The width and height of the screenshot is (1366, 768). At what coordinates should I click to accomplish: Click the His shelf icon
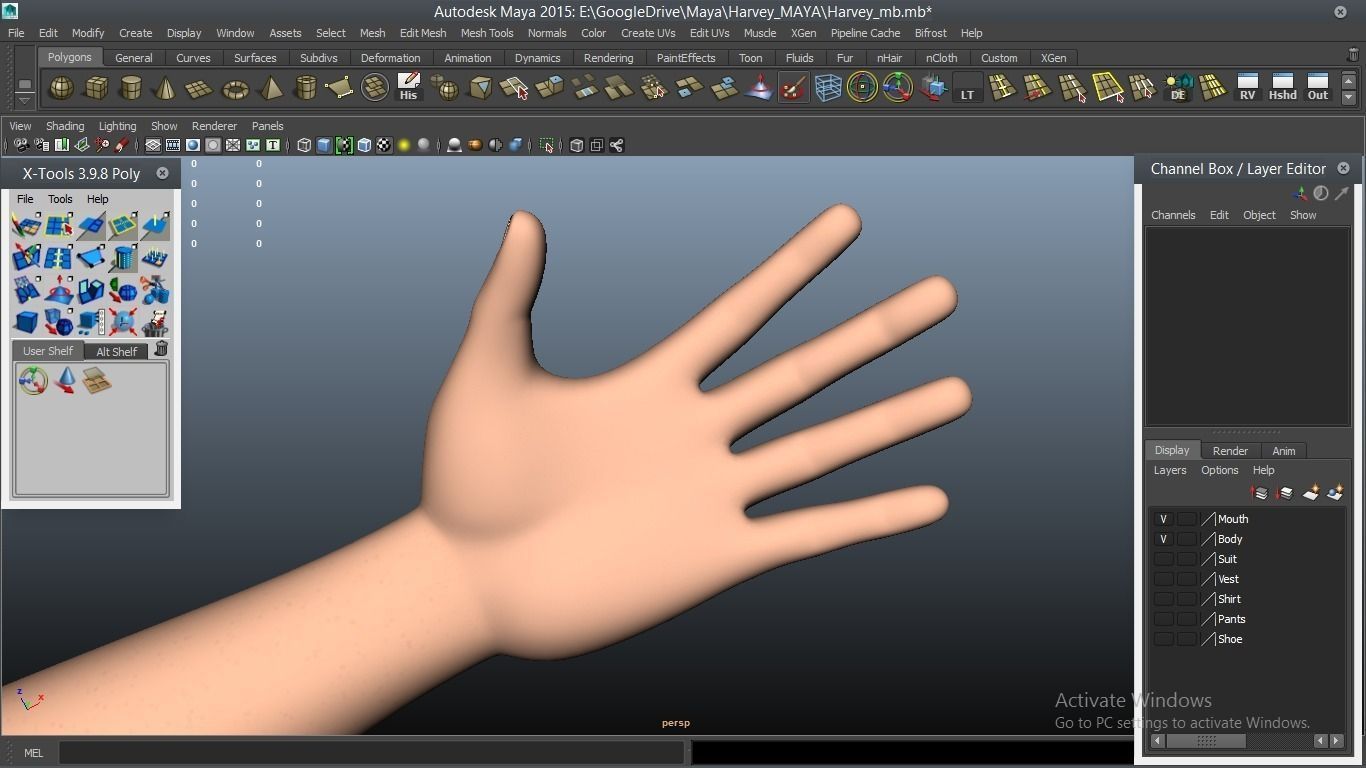(408, 87)
